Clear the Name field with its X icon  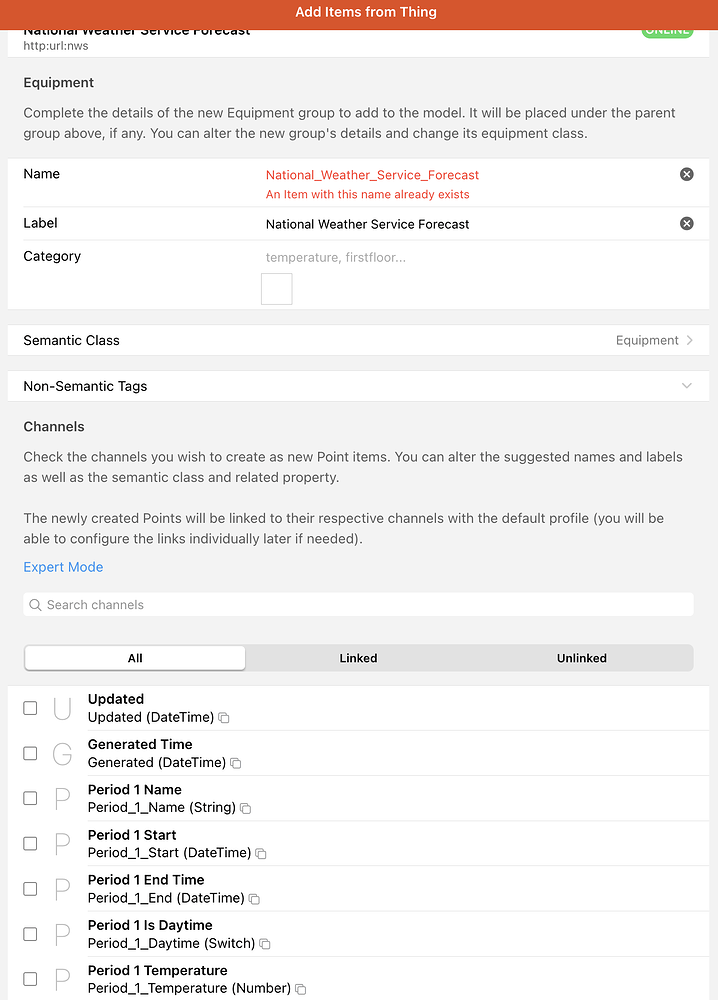(x=686, y=174)
